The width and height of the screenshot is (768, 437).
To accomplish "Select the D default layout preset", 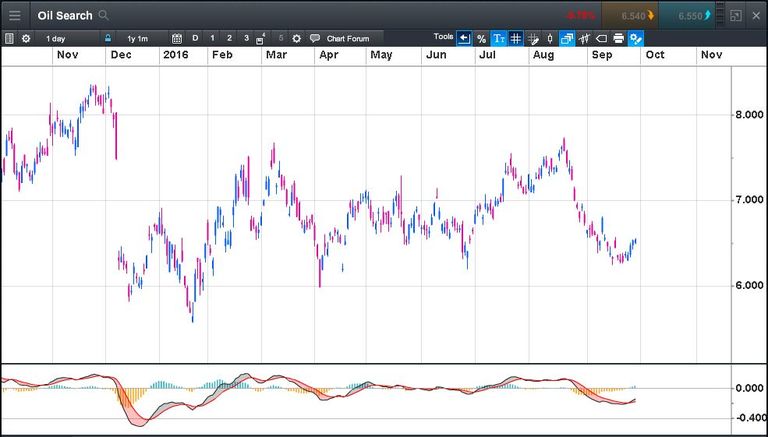I will tap(195, 38).
